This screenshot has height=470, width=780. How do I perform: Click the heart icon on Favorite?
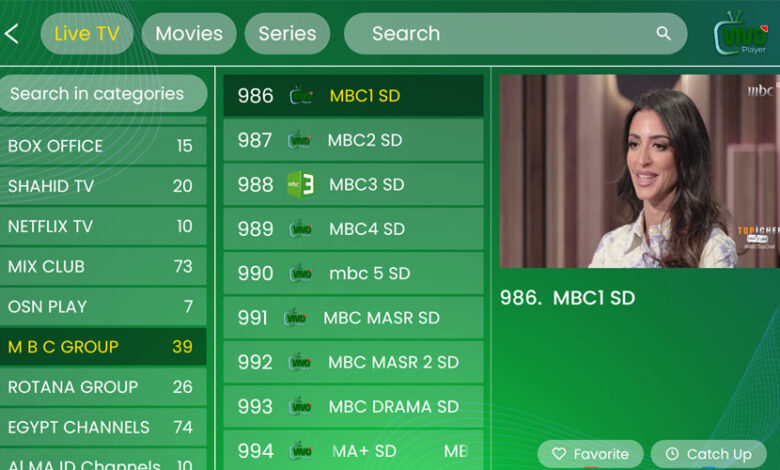click(559, 454)
